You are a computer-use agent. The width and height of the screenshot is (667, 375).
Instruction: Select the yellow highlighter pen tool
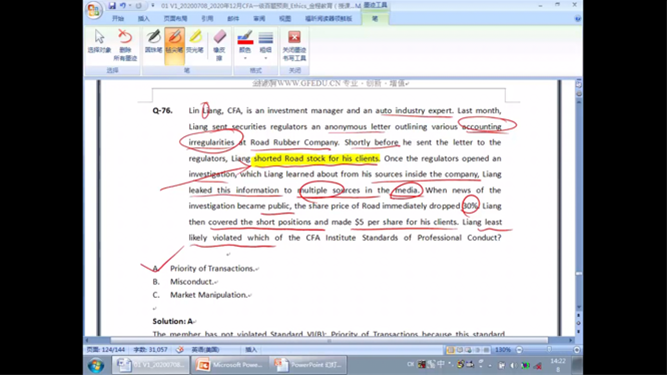[195, 42]
